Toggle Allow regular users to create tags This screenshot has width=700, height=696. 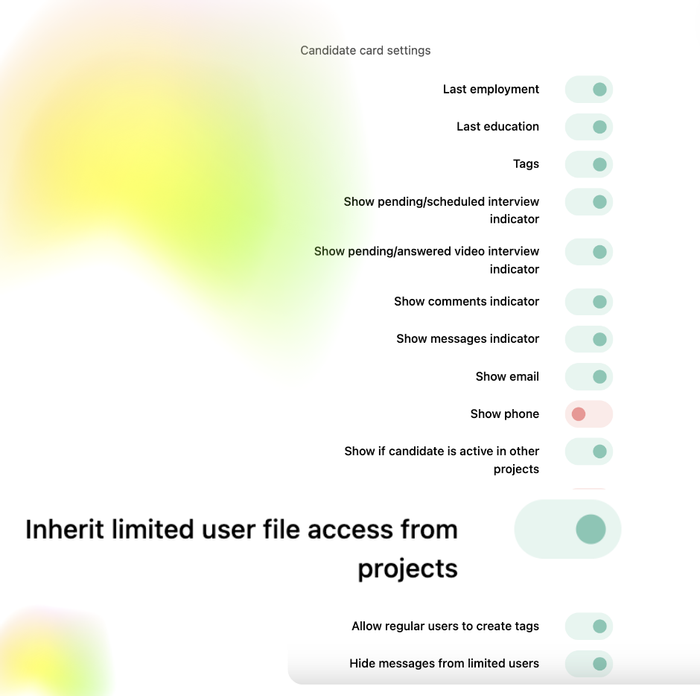(588, 627)
